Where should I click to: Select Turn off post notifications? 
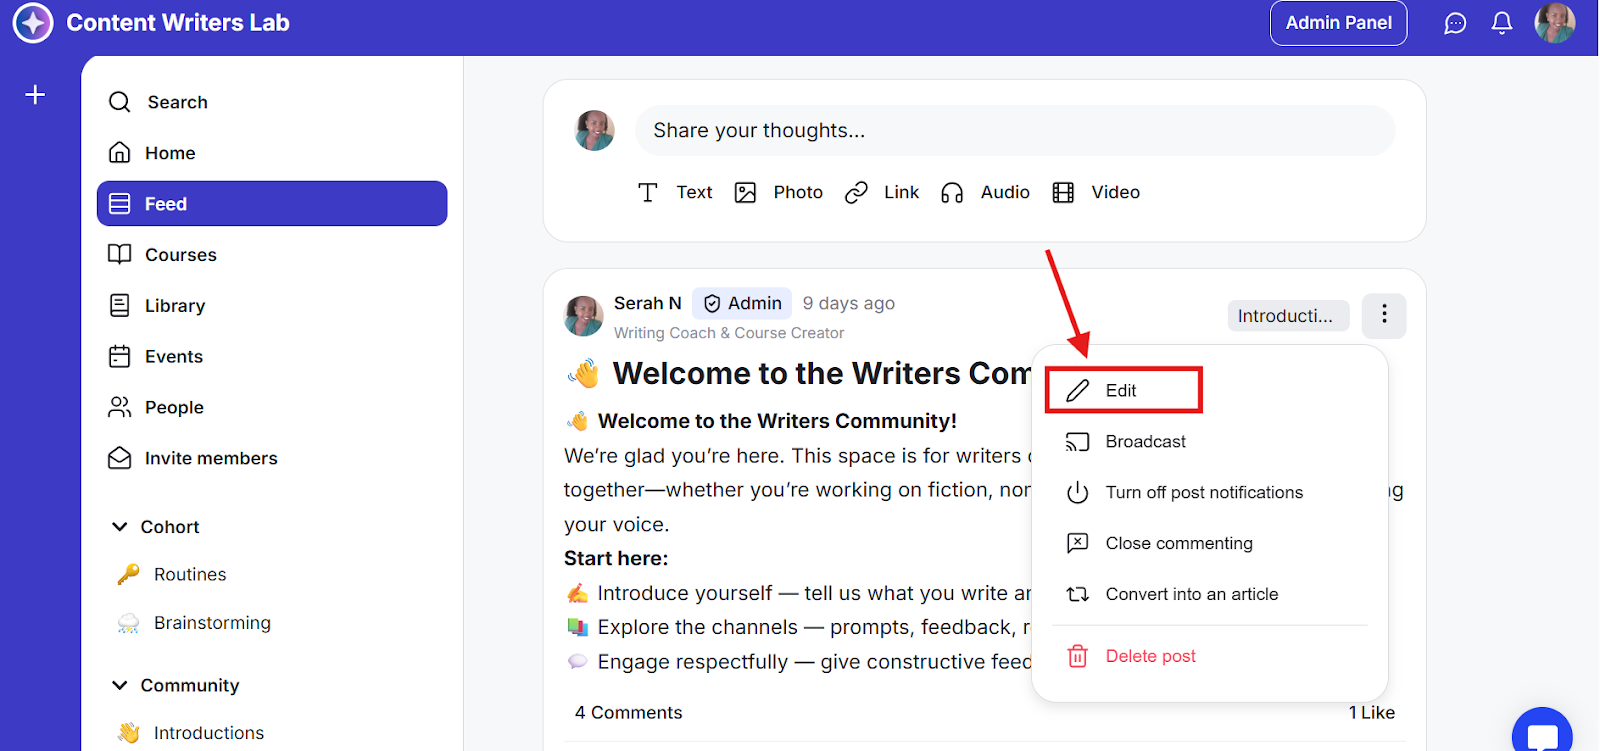pyautogui.click(x=1210, y=492)
